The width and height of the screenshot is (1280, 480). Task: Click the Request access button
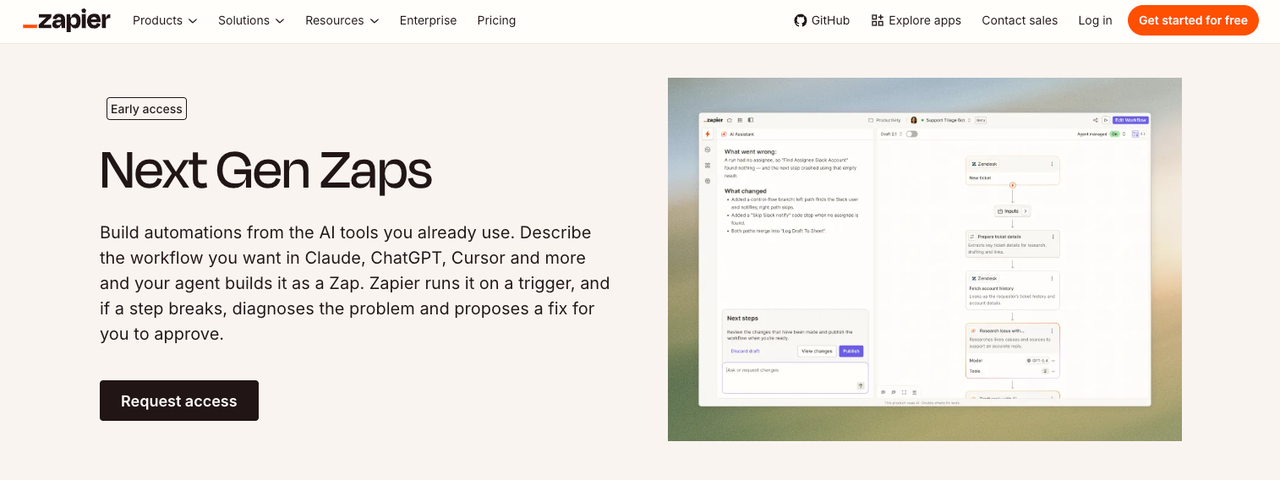(x=179, y=400)
